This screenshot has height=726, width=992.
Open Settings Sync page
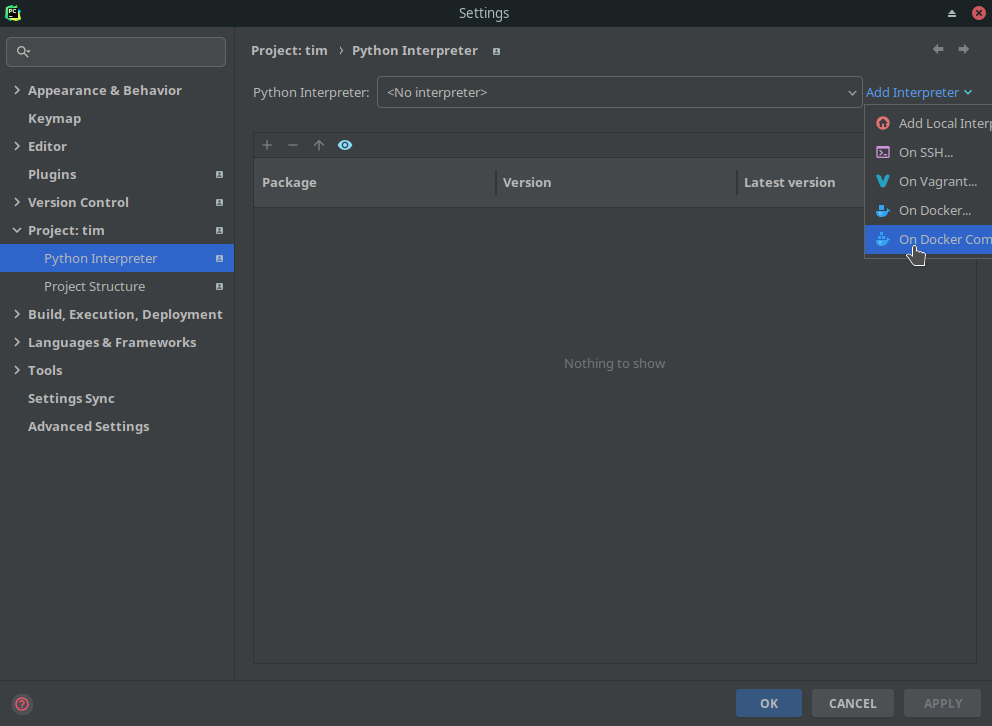71,398
